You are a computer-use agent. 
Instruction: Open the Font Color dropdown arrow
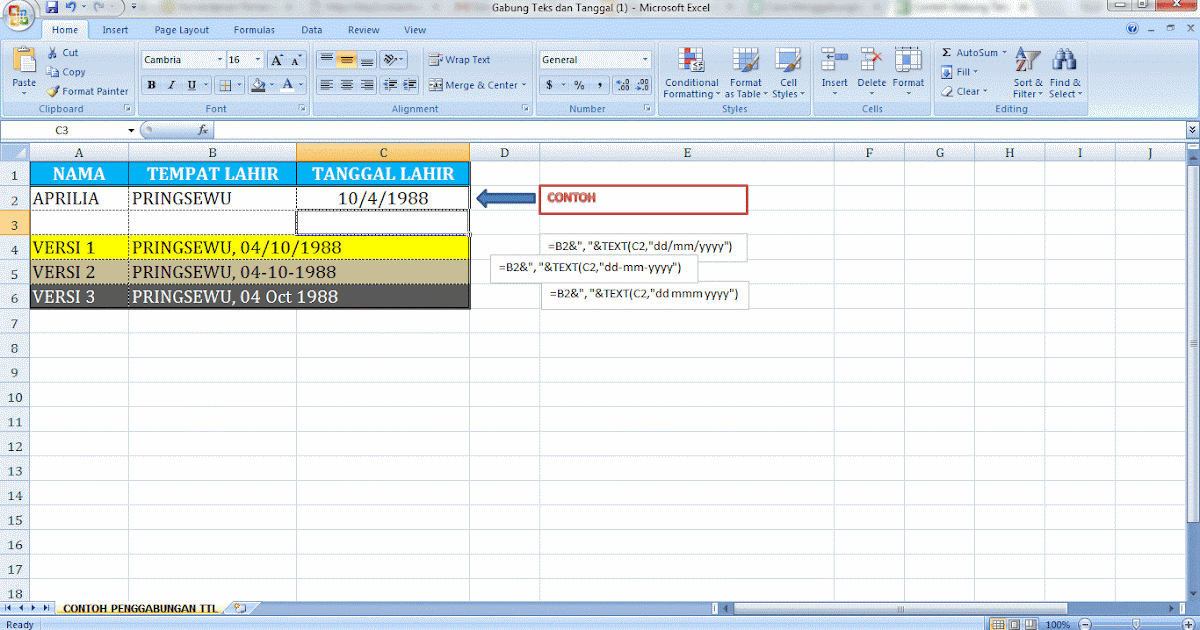[301, 85]
